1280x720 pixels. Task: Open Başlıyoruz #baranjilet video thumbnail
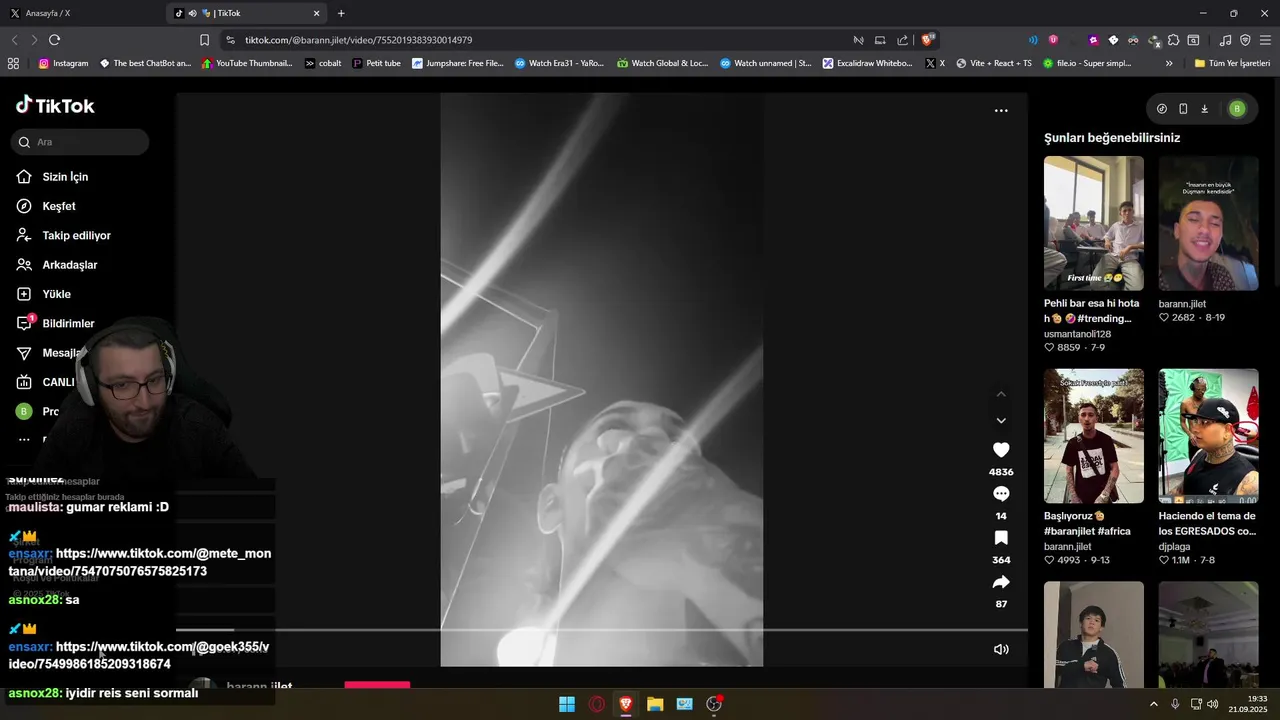click(1094, 436)
